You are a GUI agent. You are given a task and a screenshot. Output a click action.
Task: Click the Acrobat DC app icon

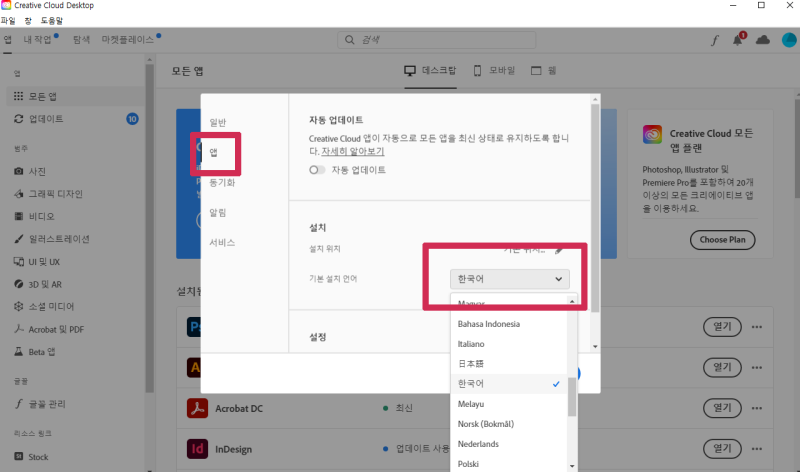coord(197,408)
